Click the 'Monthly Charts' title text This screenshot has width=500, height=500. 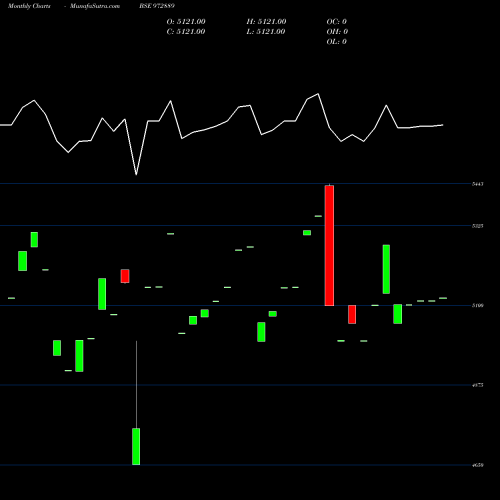coord(29,6)
